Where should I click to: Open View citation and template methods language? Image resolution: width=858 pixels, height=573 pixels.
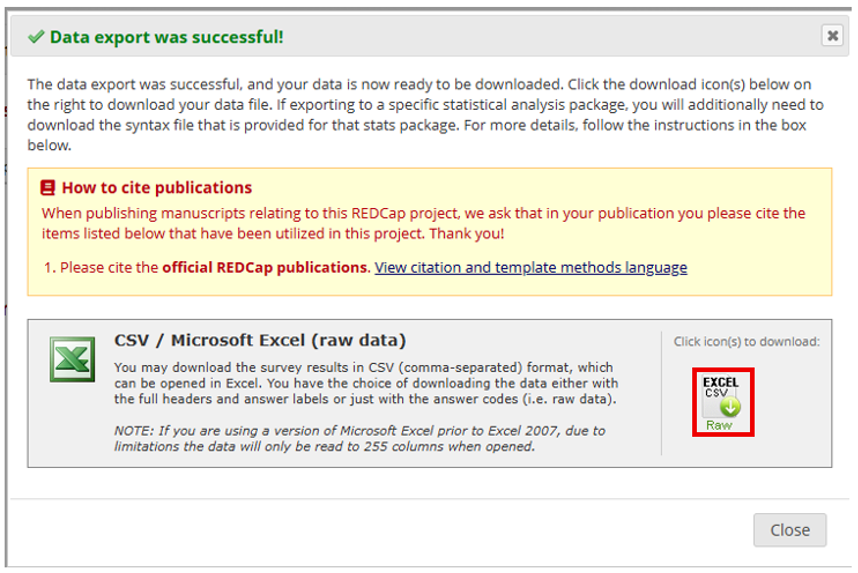531,268
